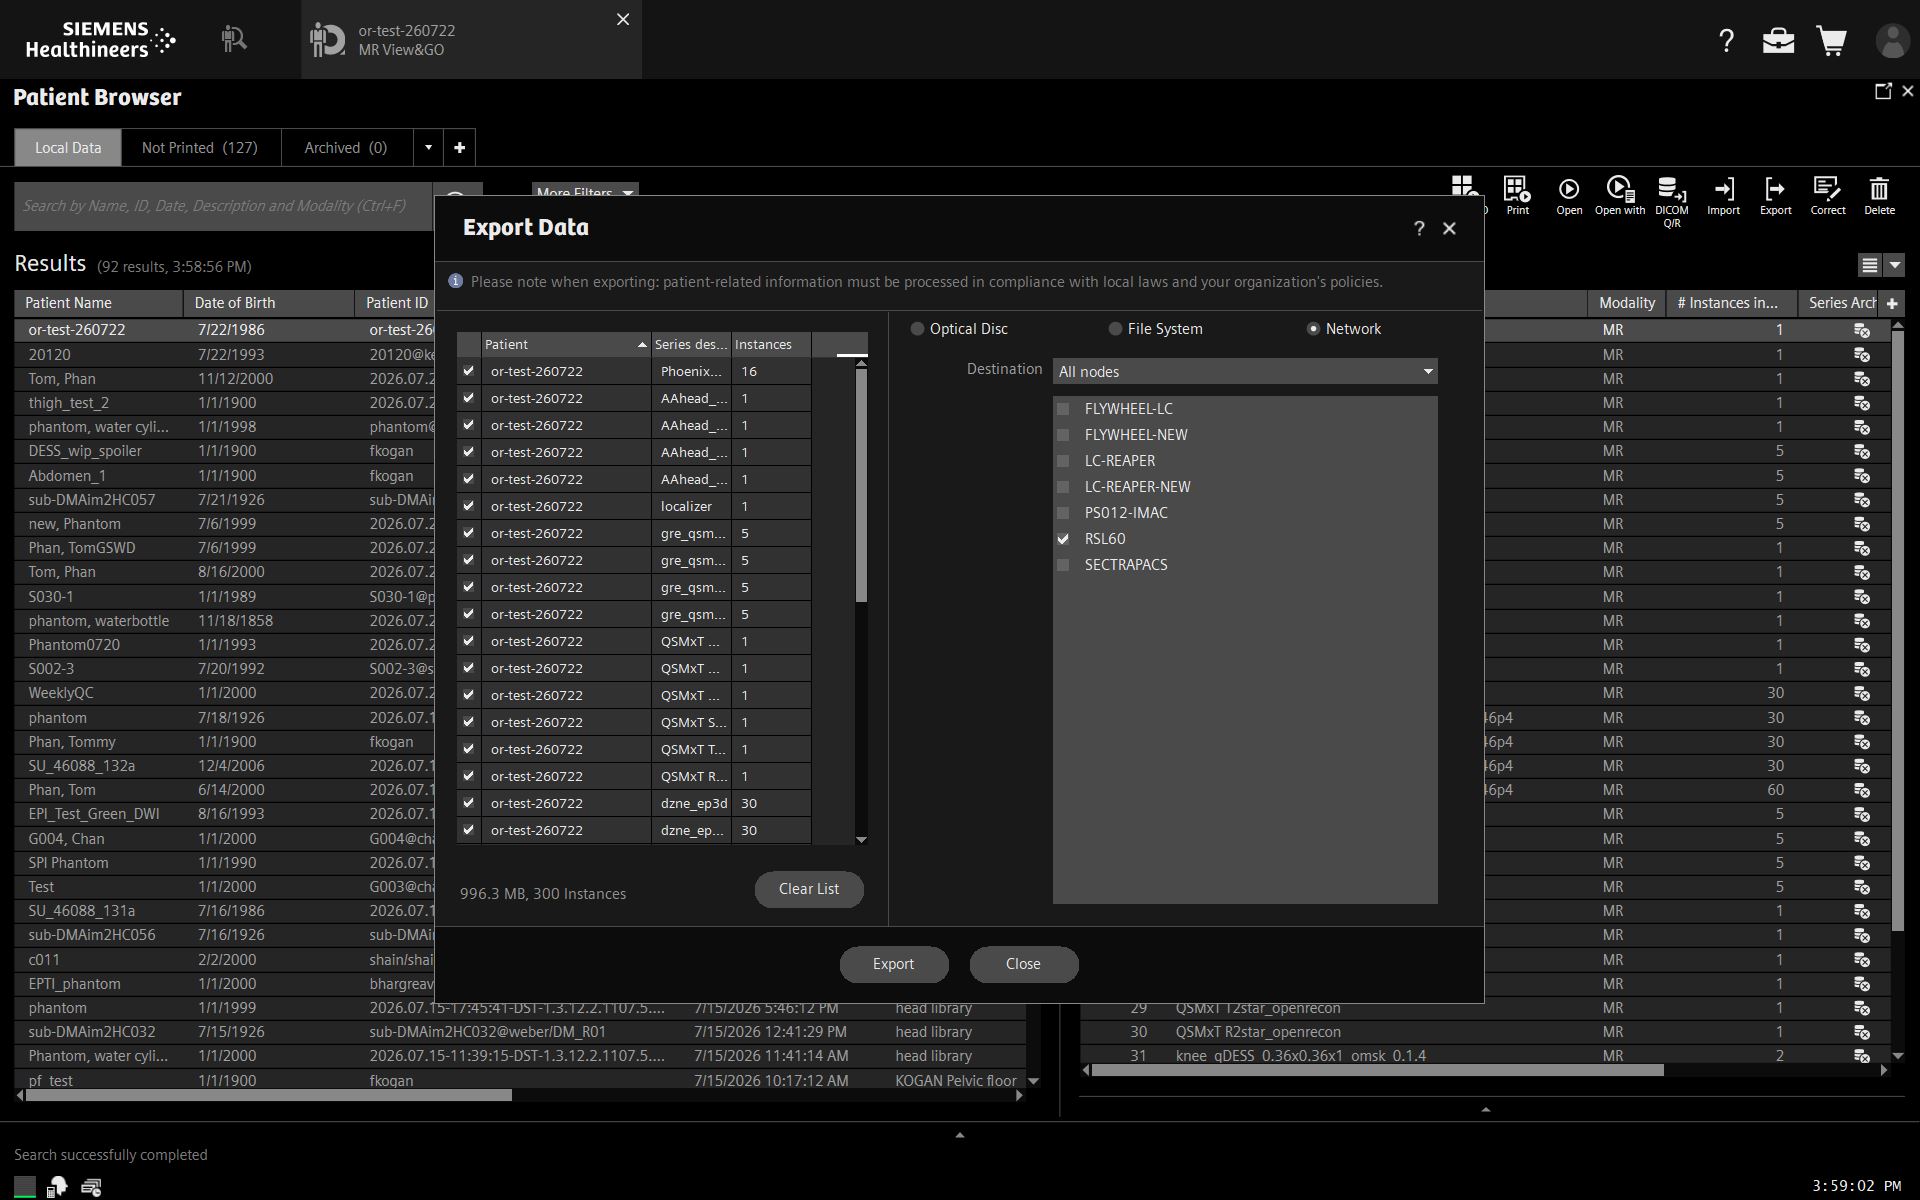Check the FLYWHEEL-LC node

point(1063,409)
